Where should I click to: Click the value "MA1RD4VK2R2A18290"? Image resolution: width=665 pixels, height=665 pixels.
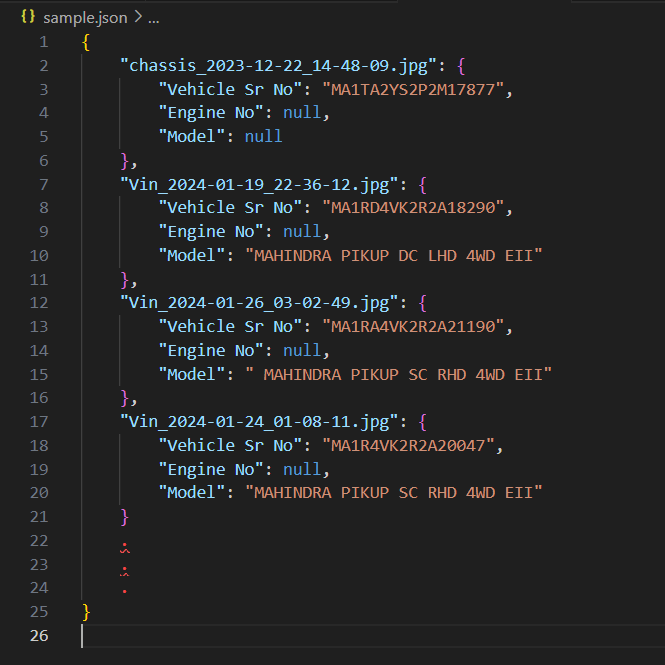(x=413, y=208)
